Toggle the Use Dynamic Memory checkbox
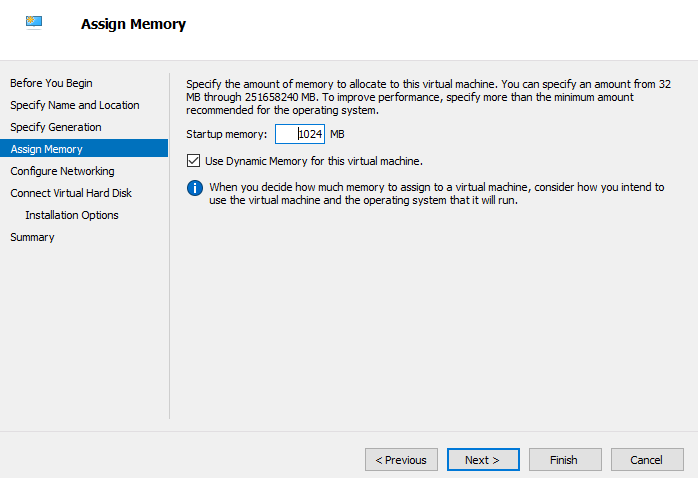Image resolution: width=698 pixels, height=478 pixels. (194, 160)
